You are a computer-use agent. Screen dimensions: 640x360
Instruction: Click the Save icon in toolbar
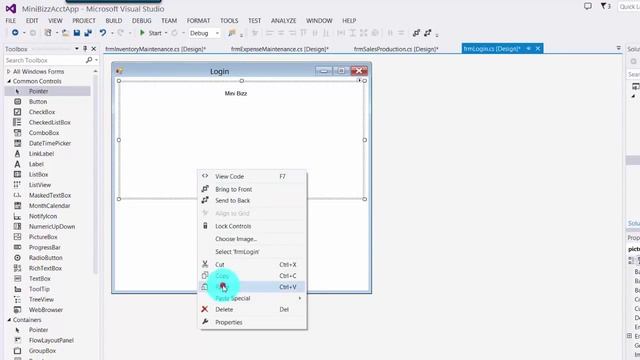point(77,33)
